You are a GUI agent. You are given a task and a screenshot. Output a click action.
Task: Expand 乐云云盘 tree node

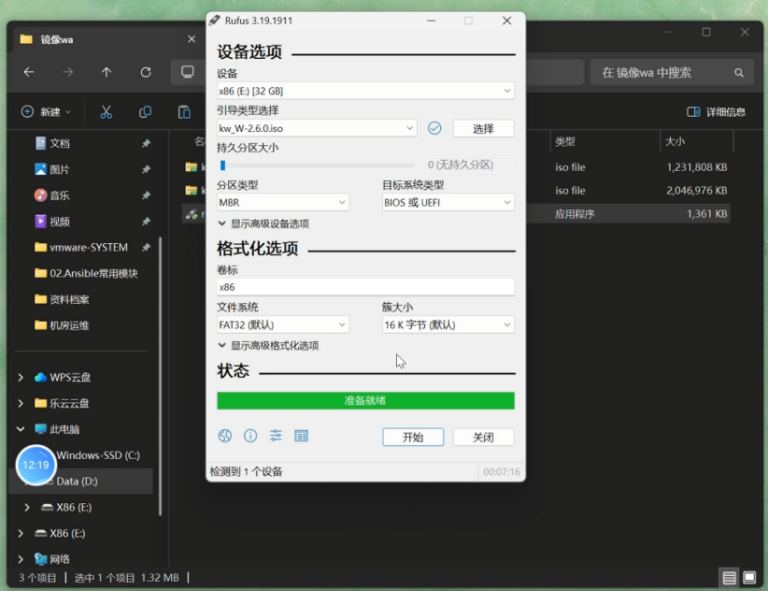click(x=21, y=403)
